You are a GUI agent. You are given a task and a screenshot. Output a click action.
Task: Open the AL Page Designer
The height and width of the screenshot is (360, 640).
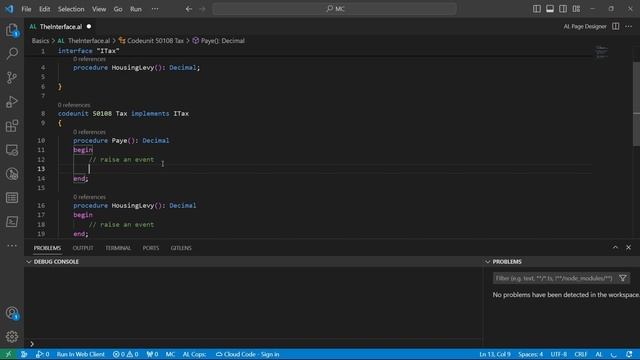(585, 27)
